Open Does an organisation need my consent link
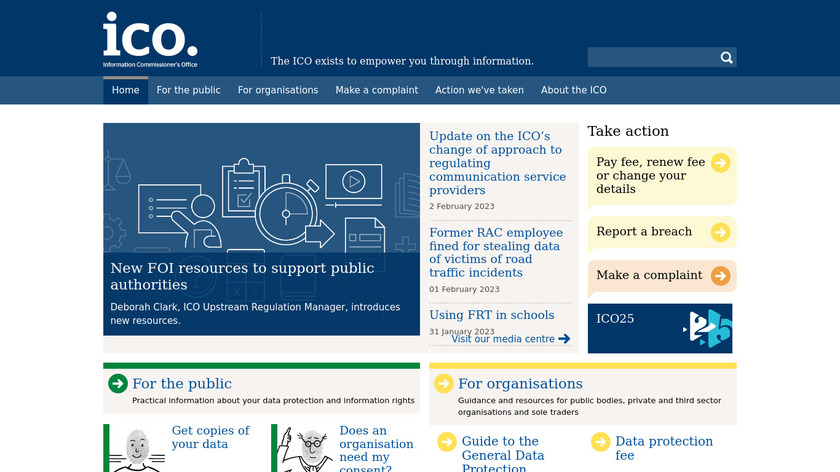The image size is (840, 472). click(x=376, y=448)
